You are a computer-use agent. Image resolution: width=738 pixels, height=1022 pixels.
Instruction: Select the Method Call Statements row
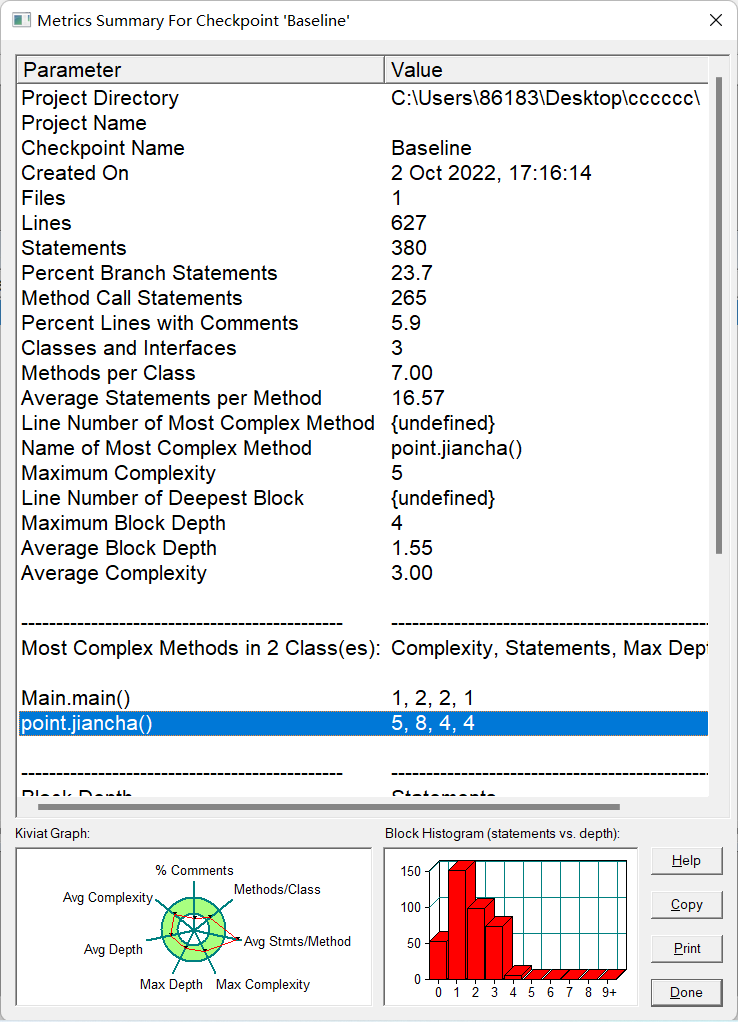(x=363, y=298)
